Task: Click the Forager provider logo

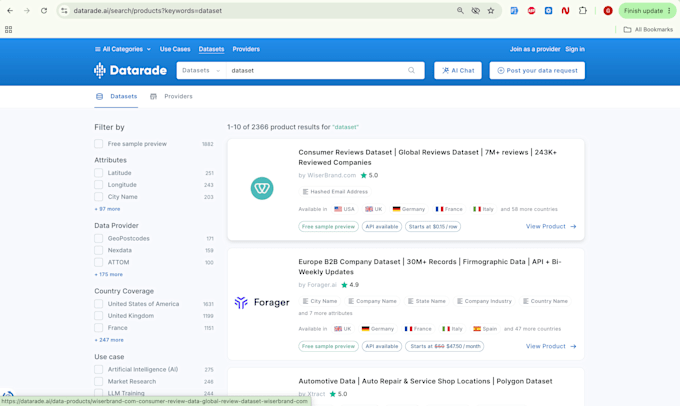Action: click(262, 302)
